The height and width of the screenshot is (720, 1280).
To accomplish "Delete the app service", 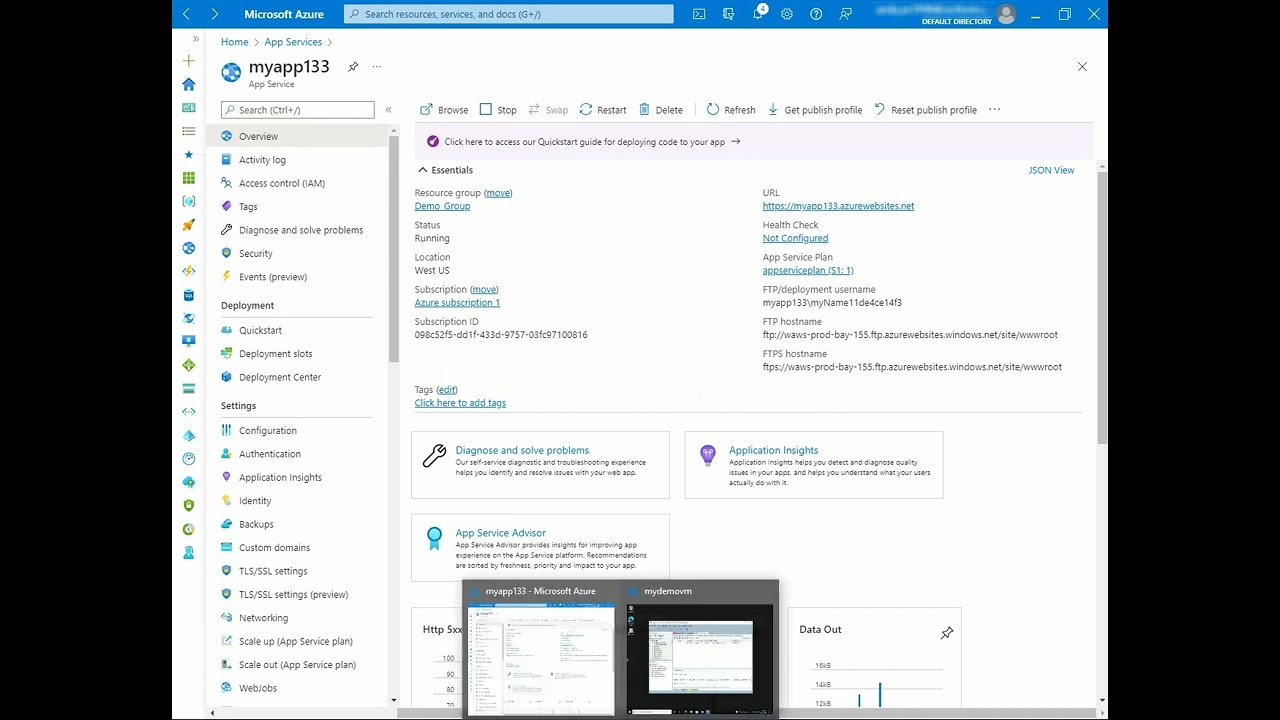I will pos(661,110).
